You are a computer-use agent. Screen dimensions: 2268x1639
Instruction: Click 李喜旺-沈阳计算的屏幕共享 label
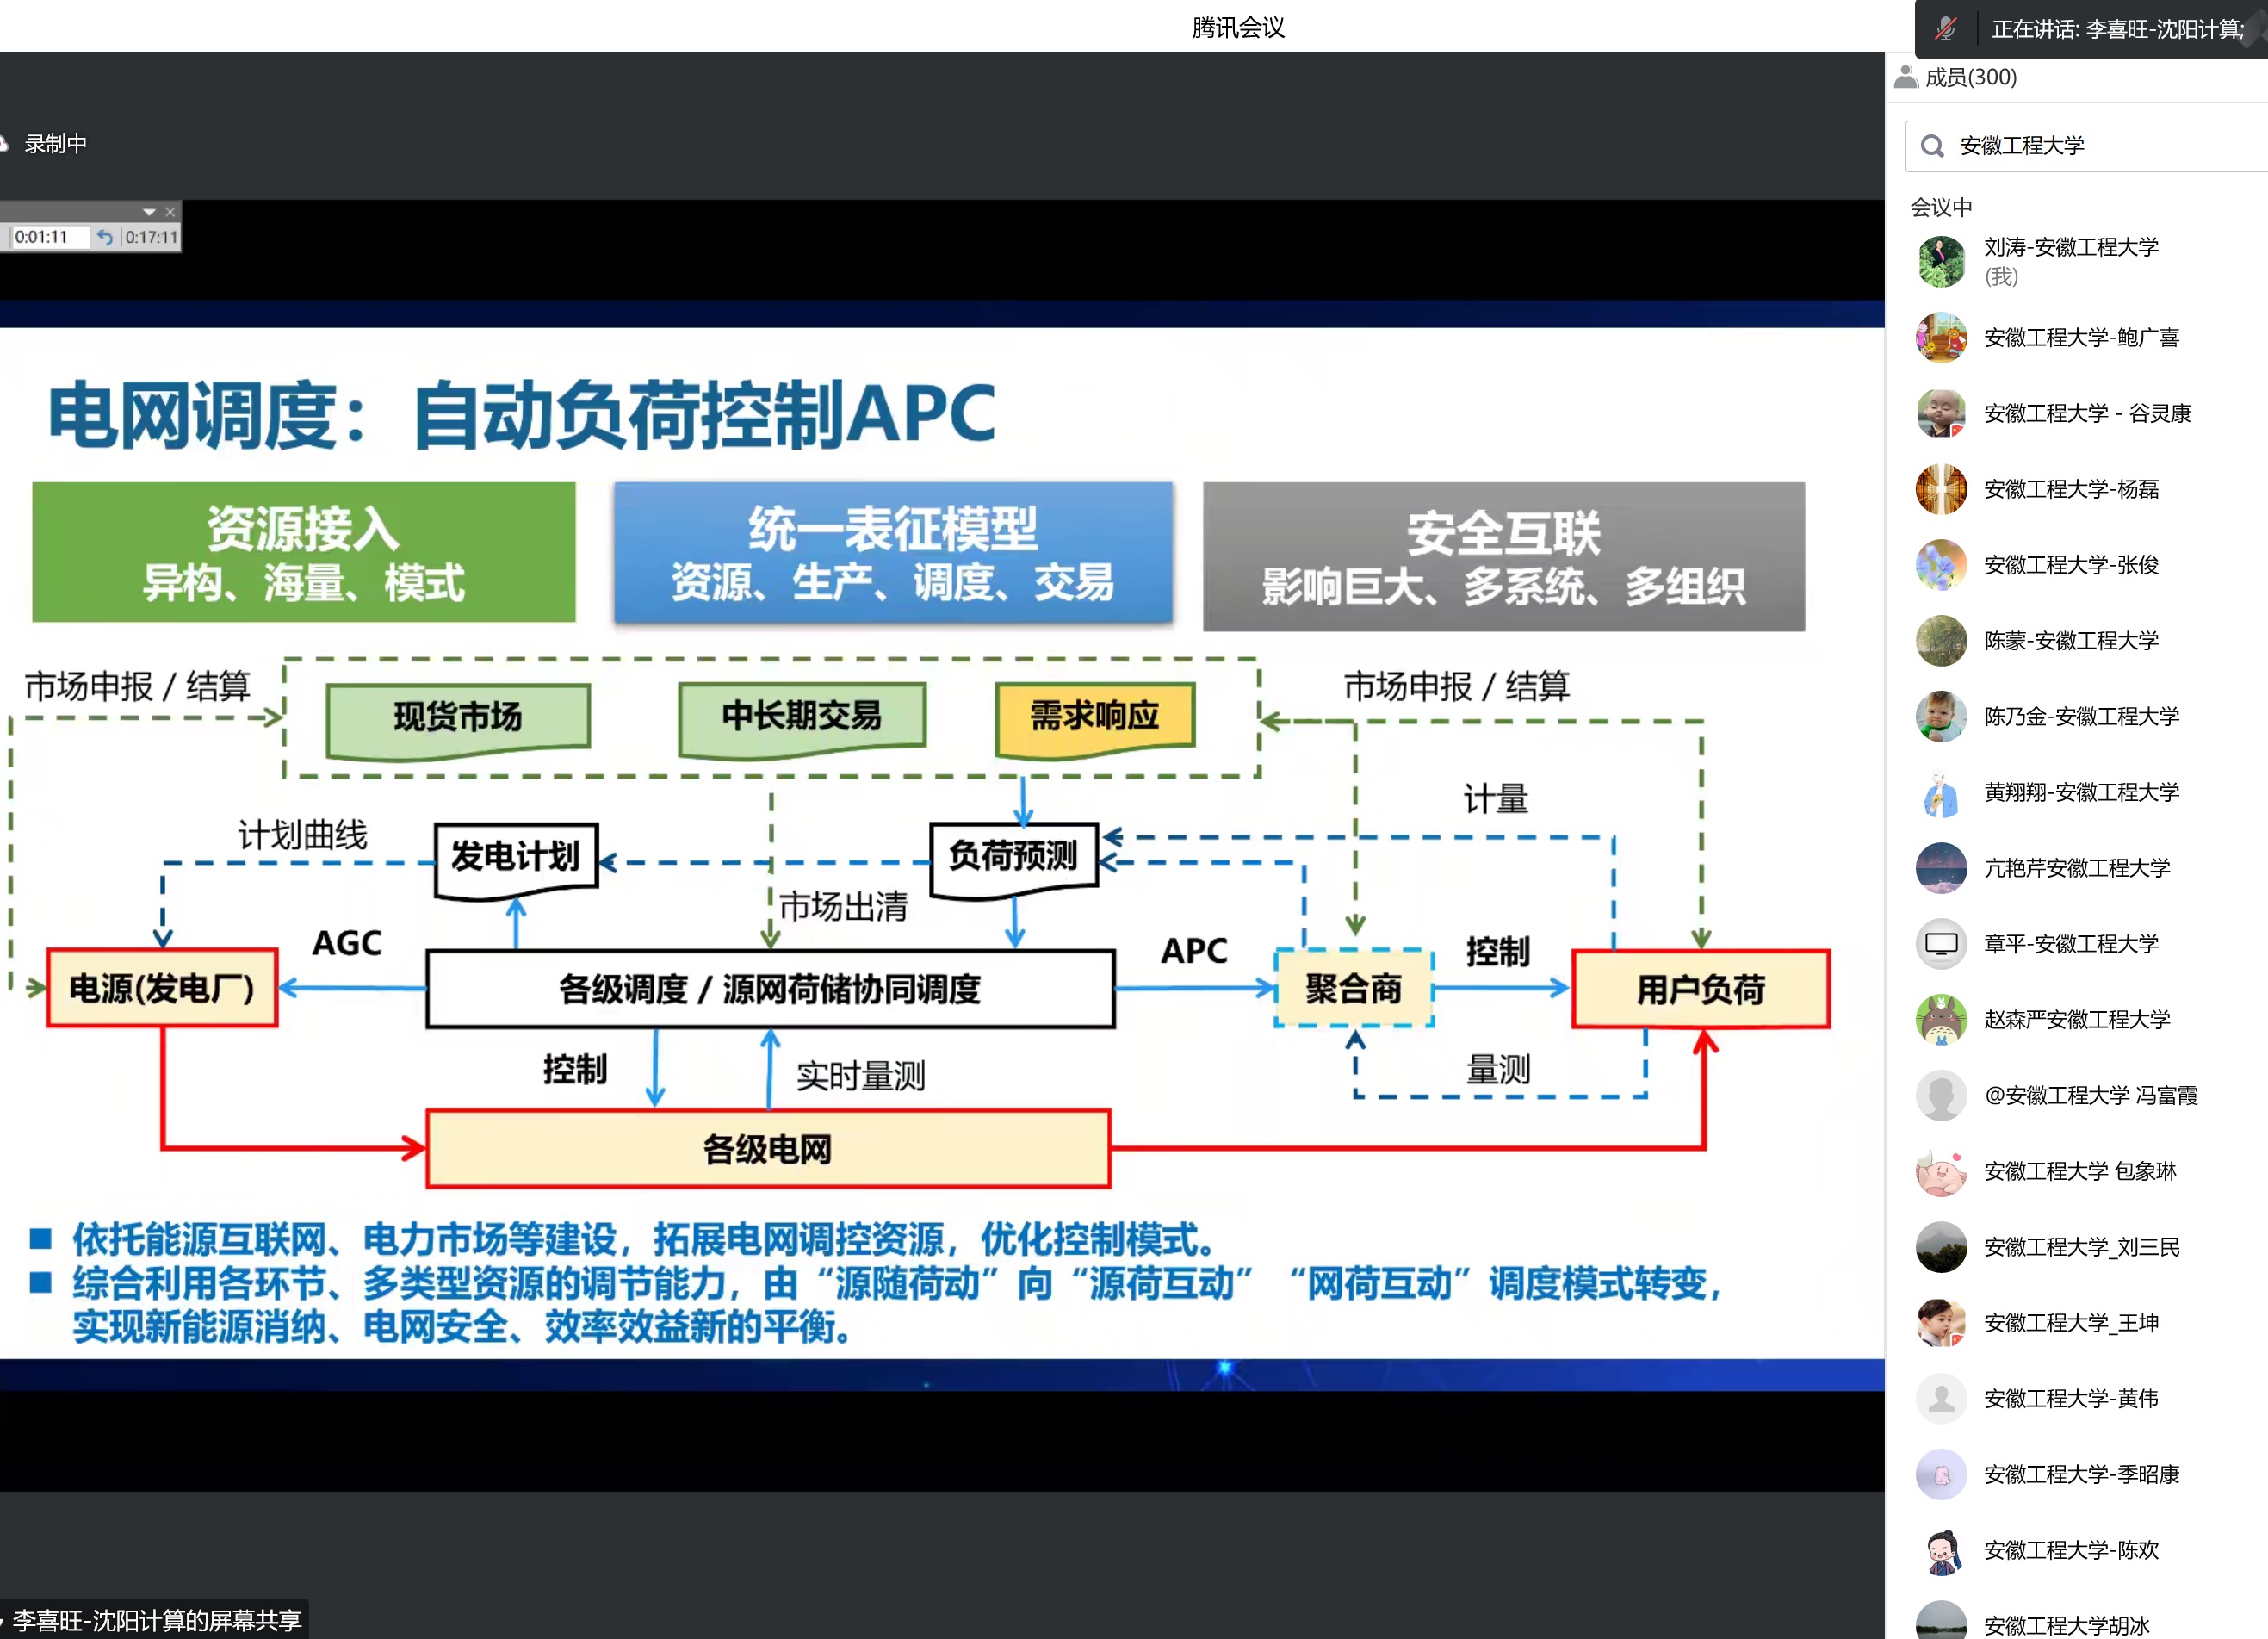[156, 1620]
